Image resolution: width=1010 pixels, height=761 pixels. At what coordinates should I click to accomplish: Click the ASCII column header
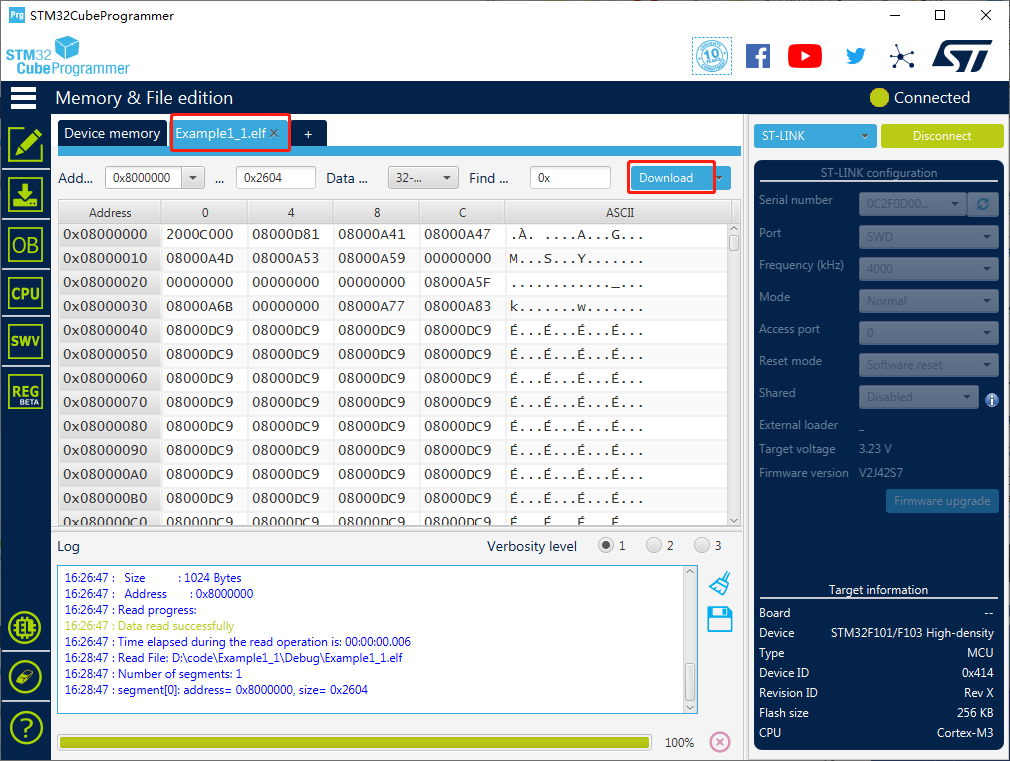620,213
